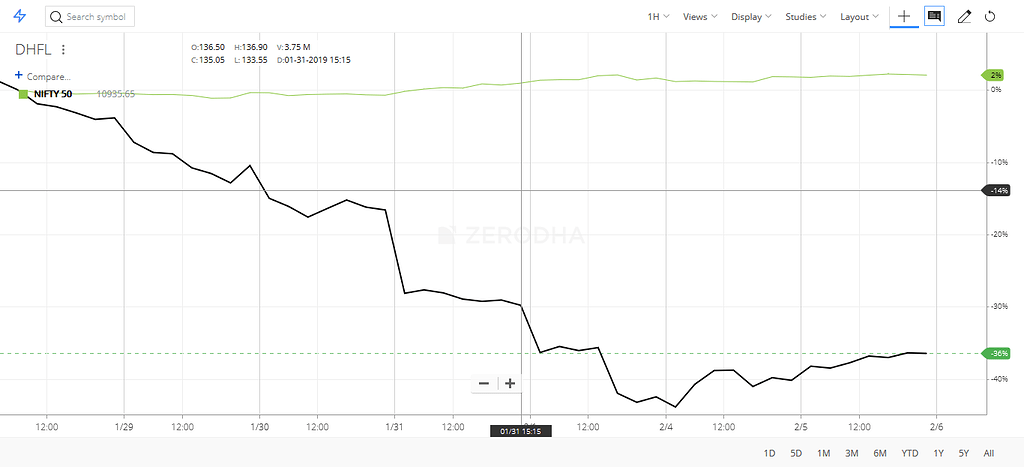Expand the Views dropdown
Image resolution: width=1024 pixels, height=467 pixels.
[x=700, y=17]
